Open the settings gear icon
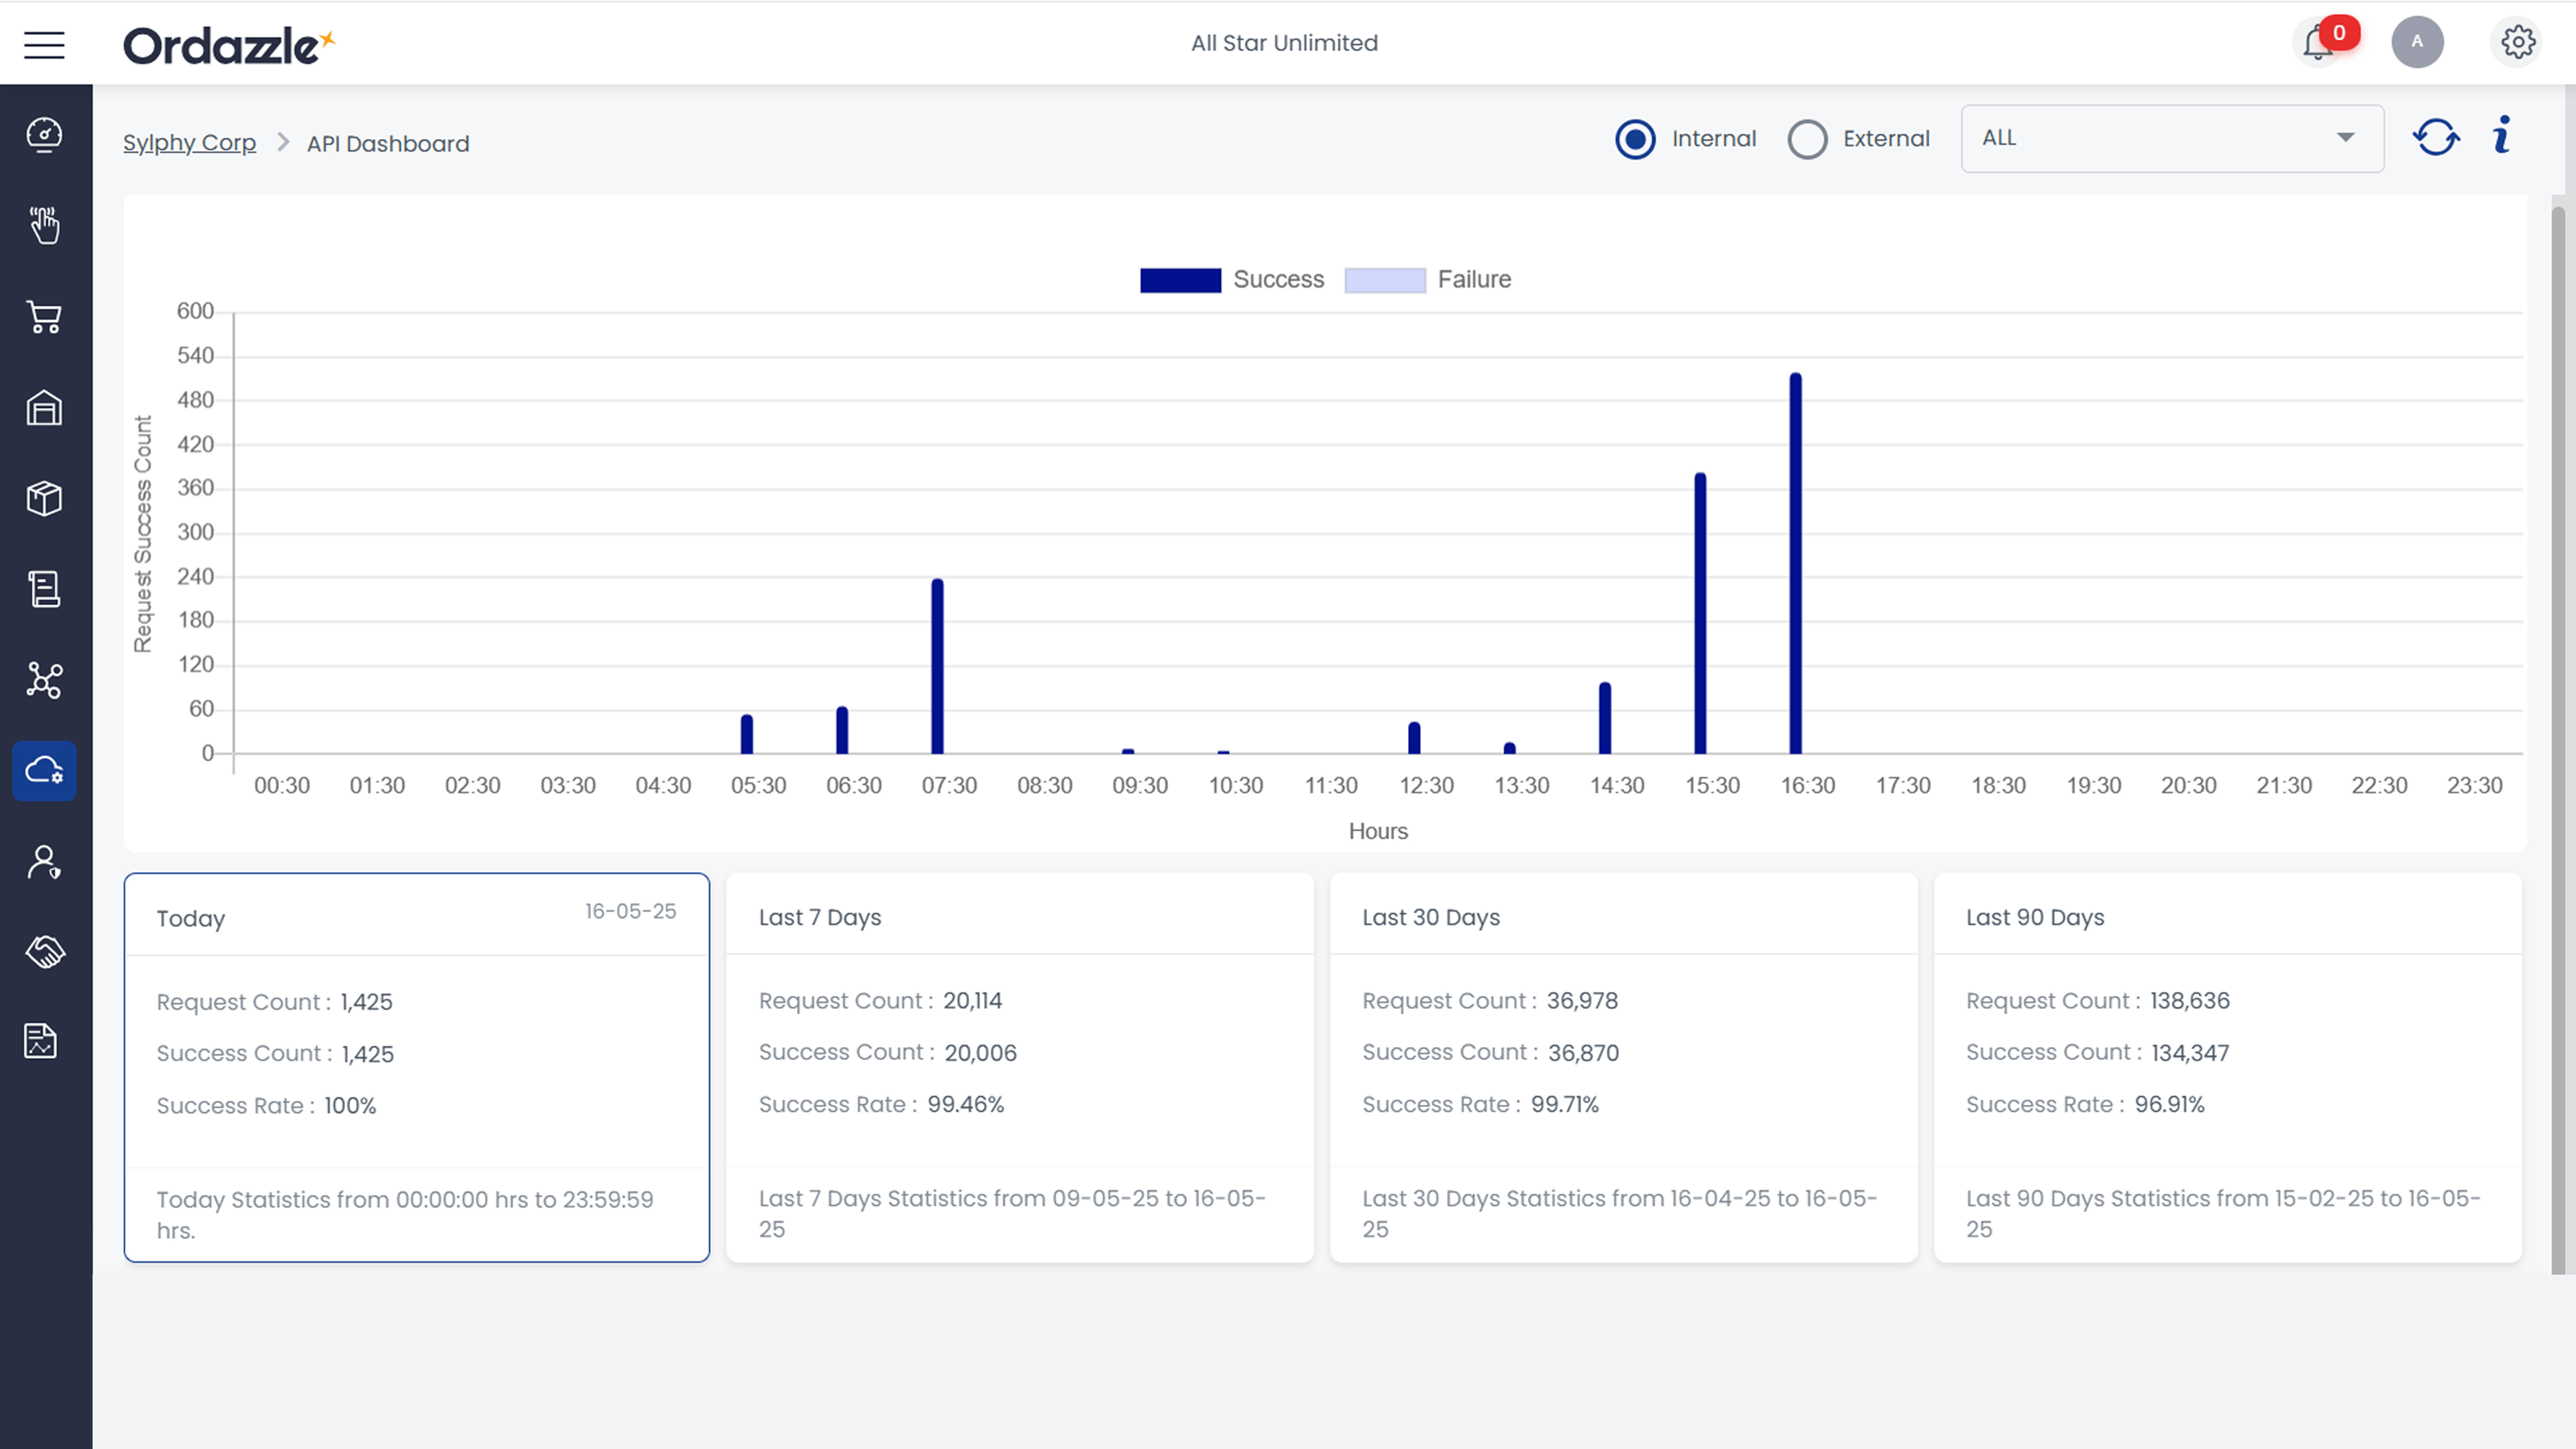This screenshot has width=2576, height=1449. click(x=2517, y=42)
